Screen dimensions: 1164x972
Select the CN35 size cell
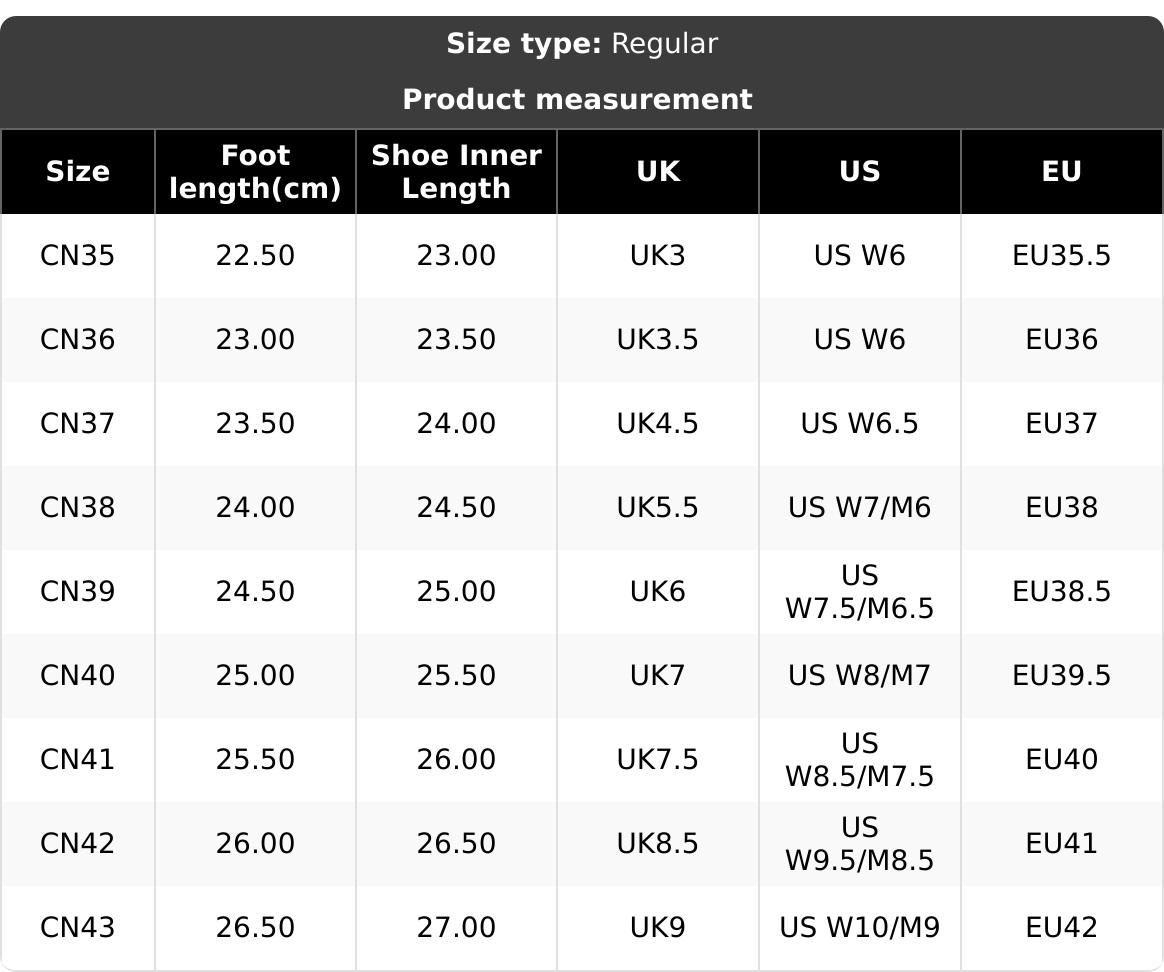tap(77, 256)
